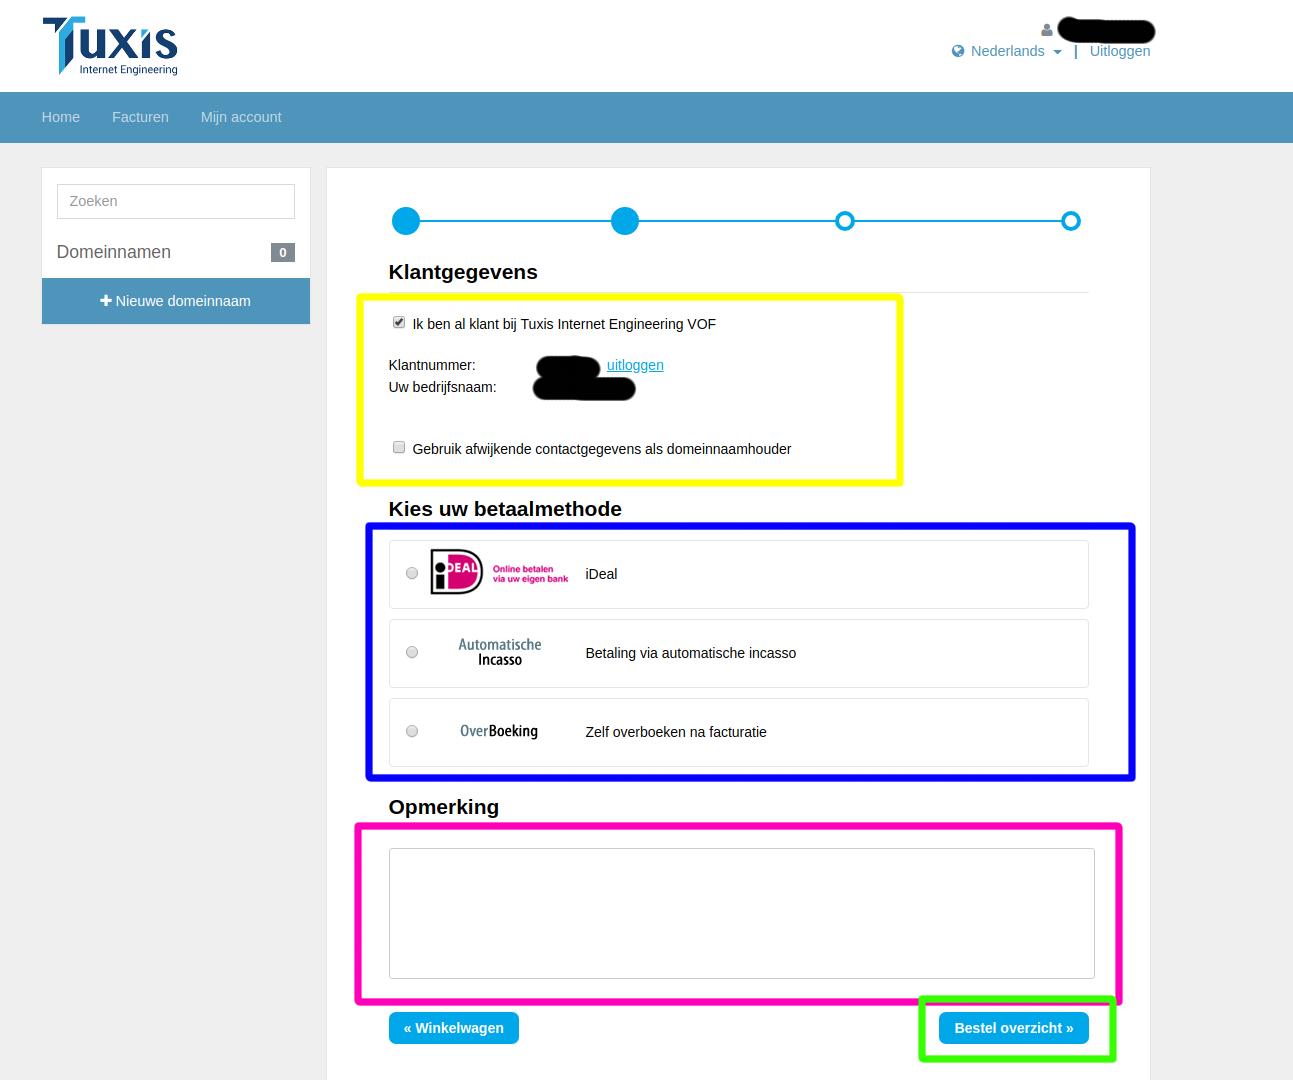The height and width of the screenshot is (1080, 1293).
Task: Click the globe icon beside Nederlands
Action: tap(958, 51)
